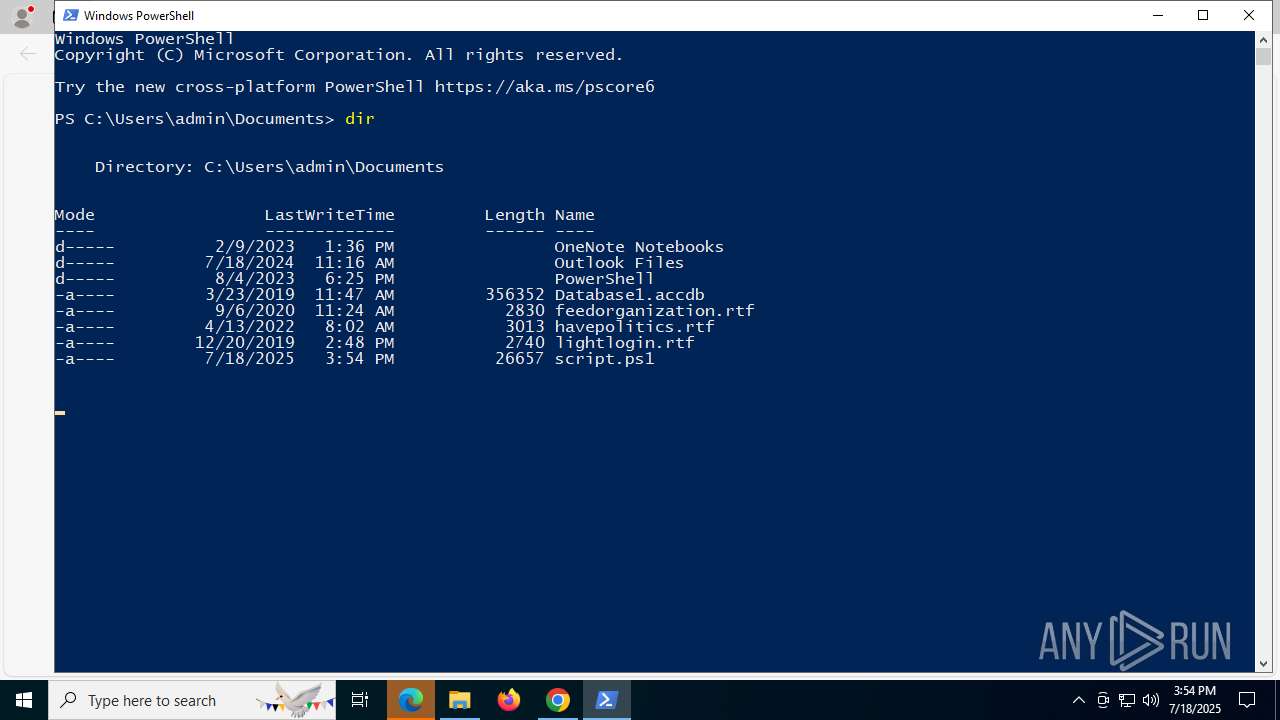
Task: Maximize the Windows PowerShell window
Action: (1203, 15)
